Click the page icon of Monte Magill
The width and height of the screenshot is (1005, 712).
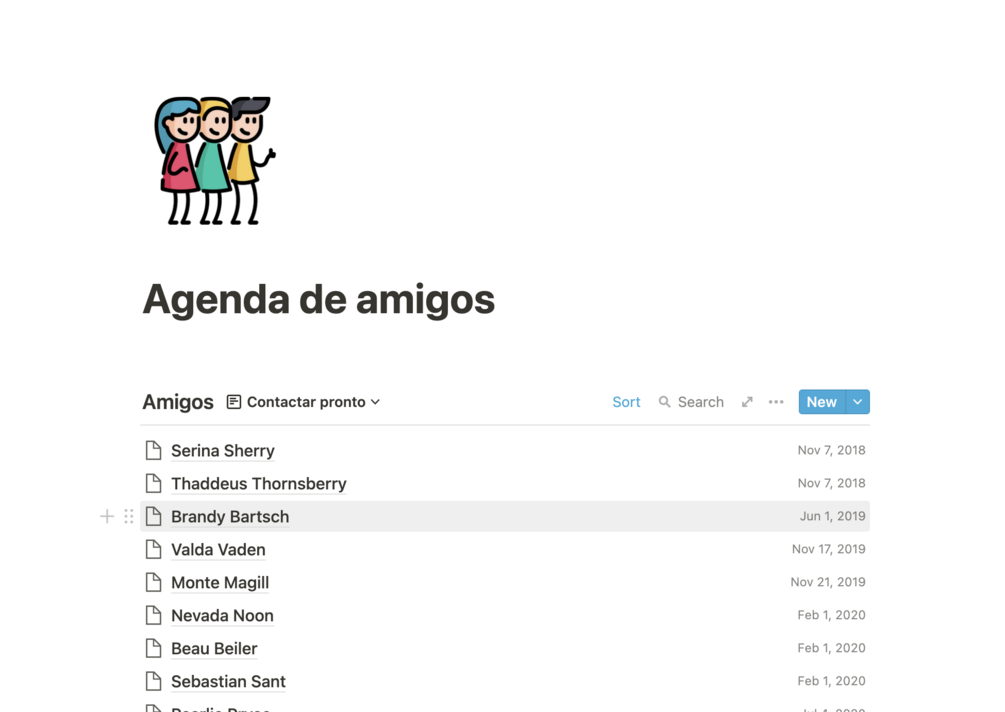pos(153,583)
